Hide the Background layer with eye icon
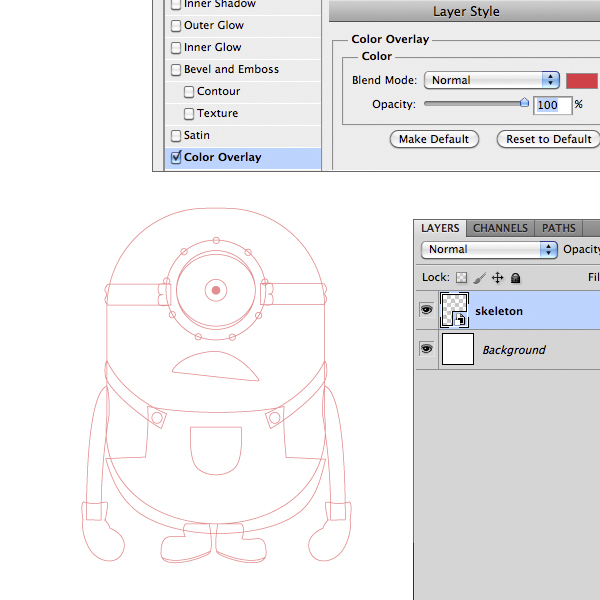Screen dimensions: 600x600 [x=426, y=349]
